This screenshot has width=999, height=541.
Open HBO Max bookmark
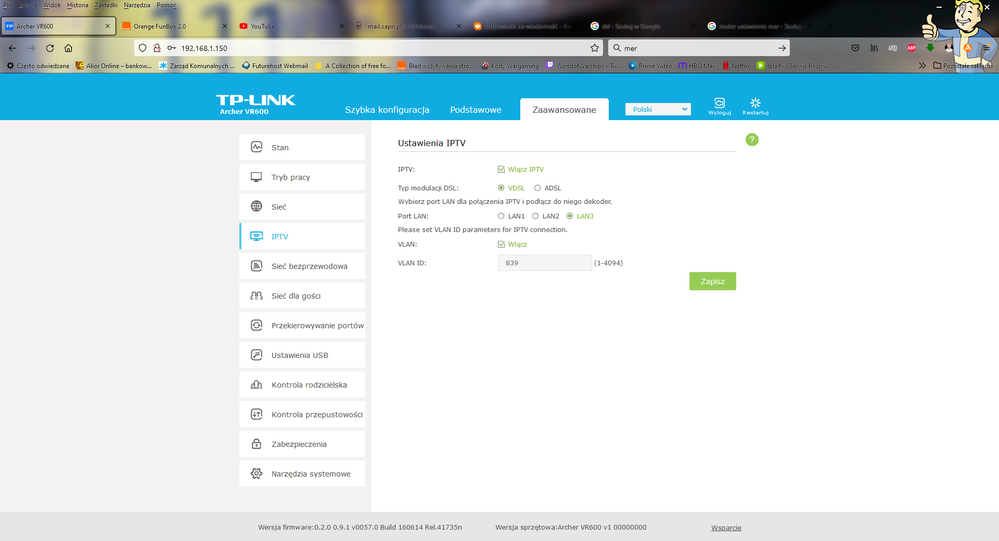click(697, 66)
